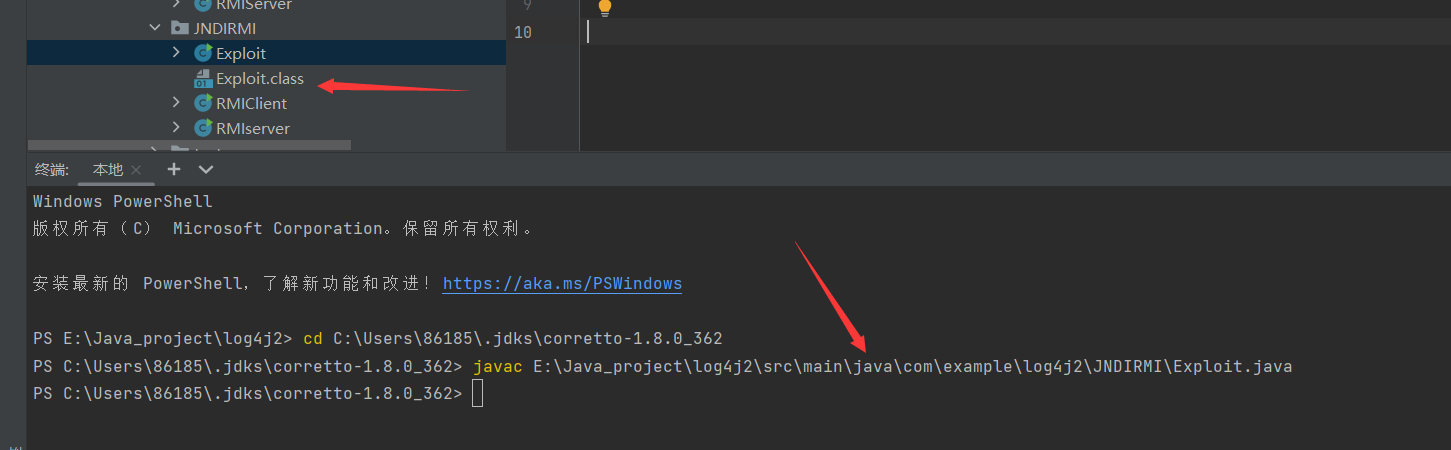Open the aka.ms/PSWindows link
This screenshot has width=1451, height=450.
pyautogui.click(x=562, y=284)
